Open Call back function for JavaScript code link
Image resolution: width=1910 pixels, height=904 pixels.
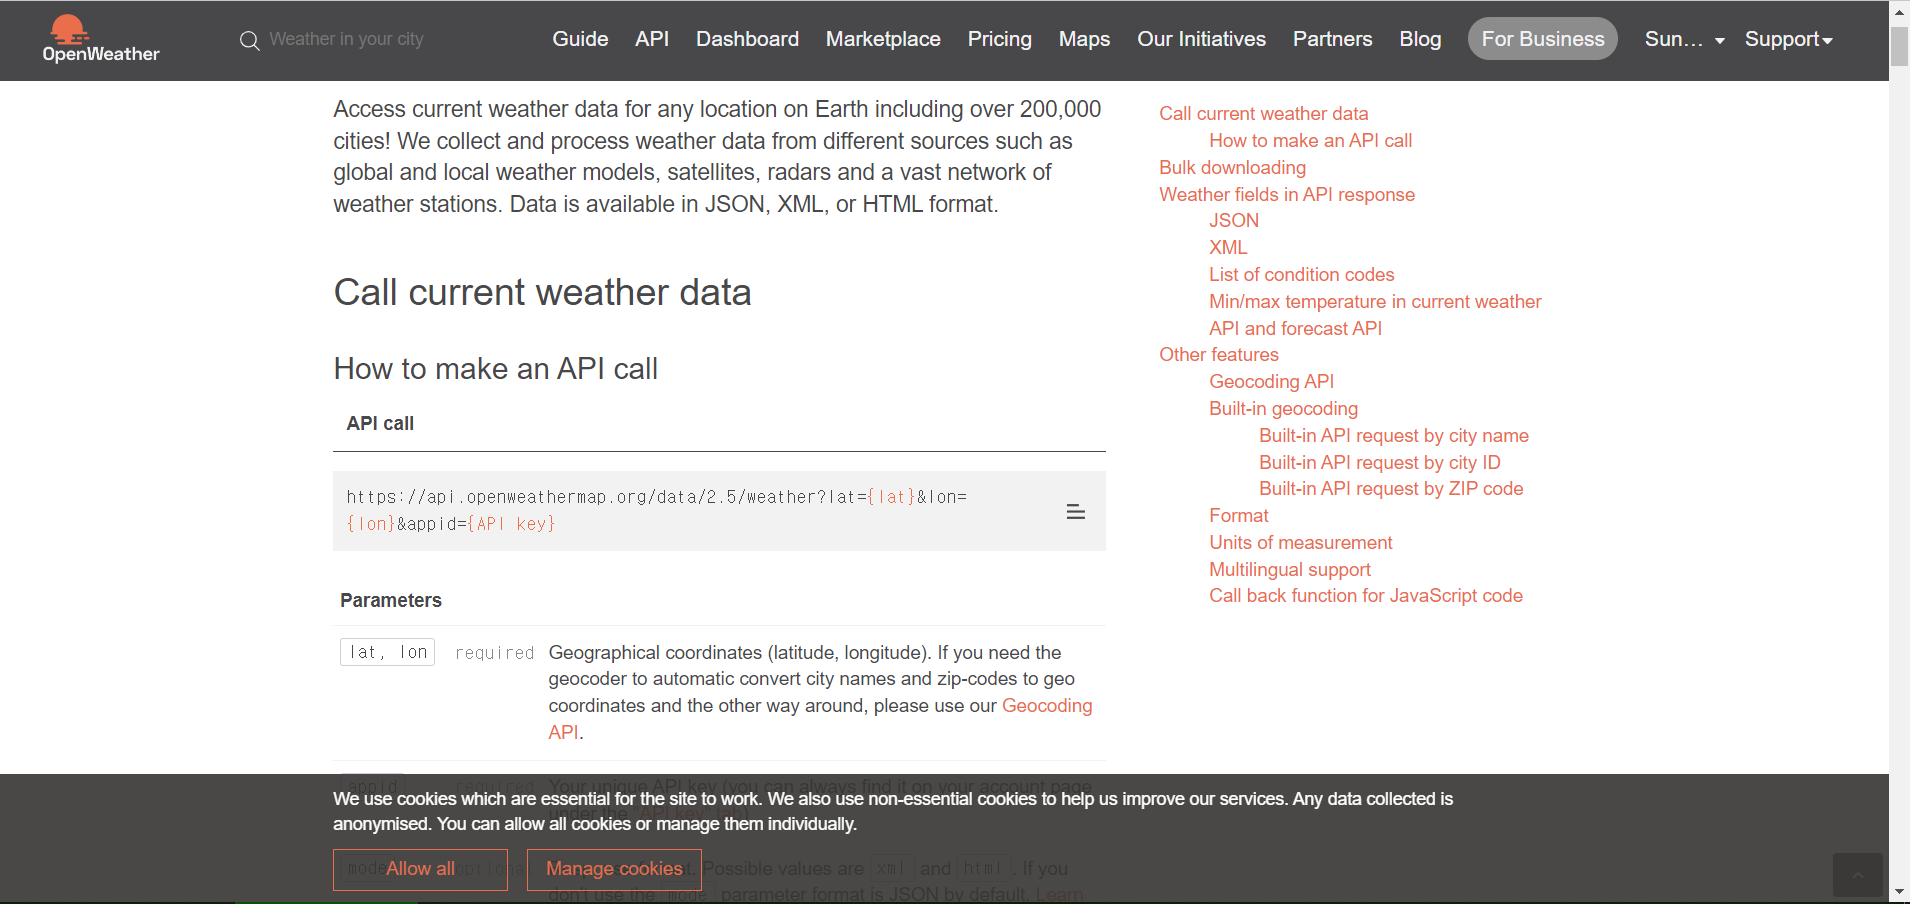tap(1365, 596)
